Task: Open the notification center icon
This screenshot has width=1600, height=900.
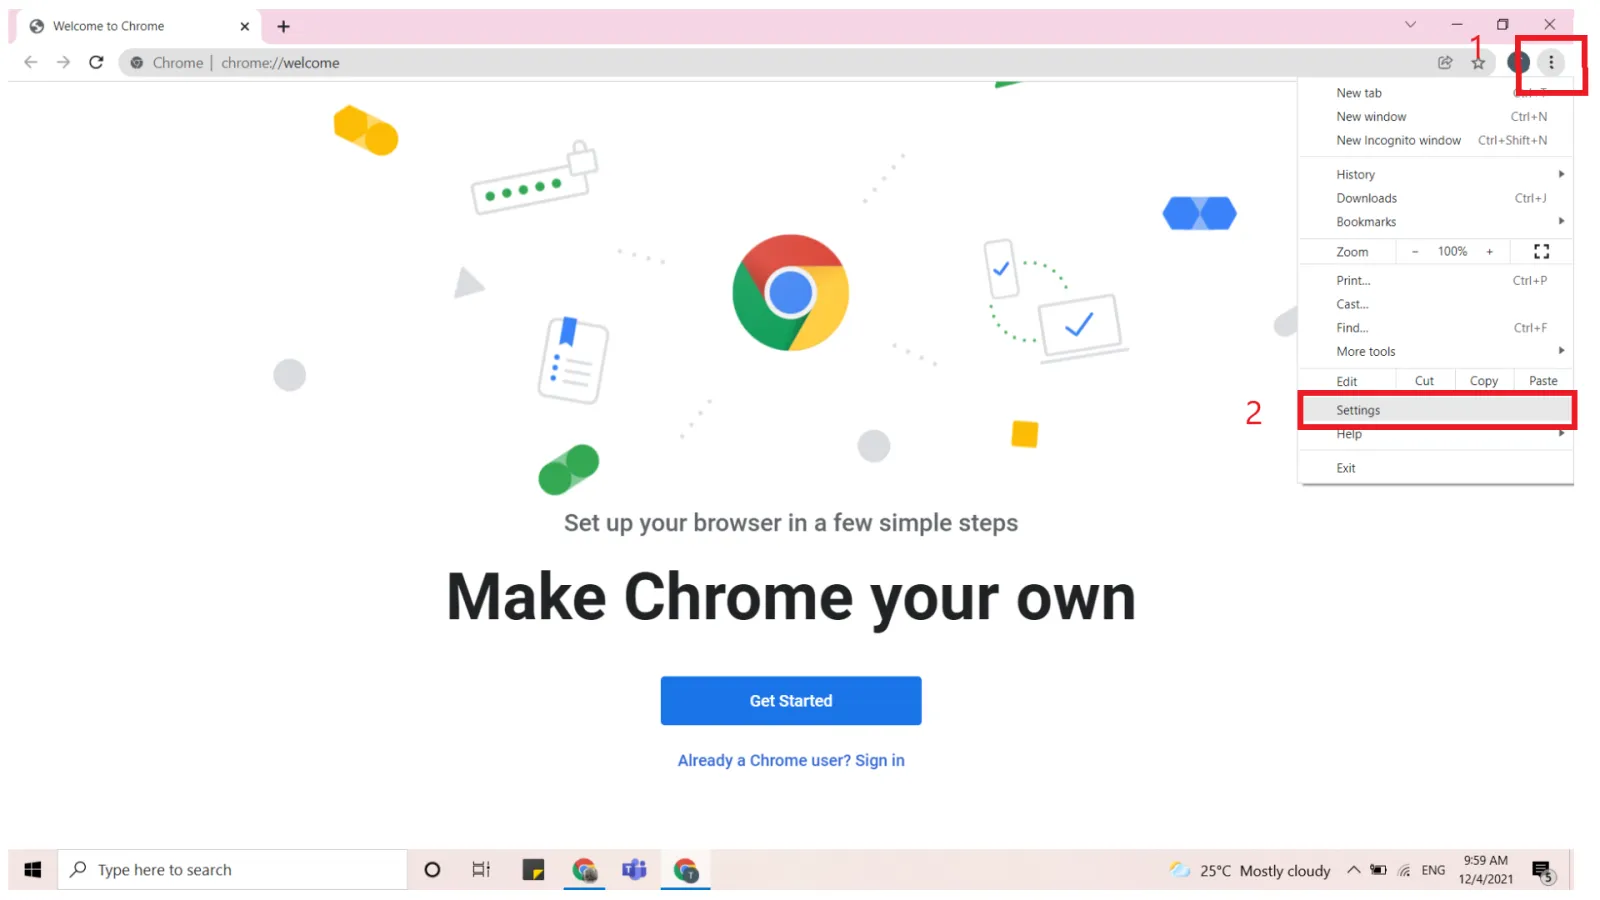Action: click(1544, 872)
